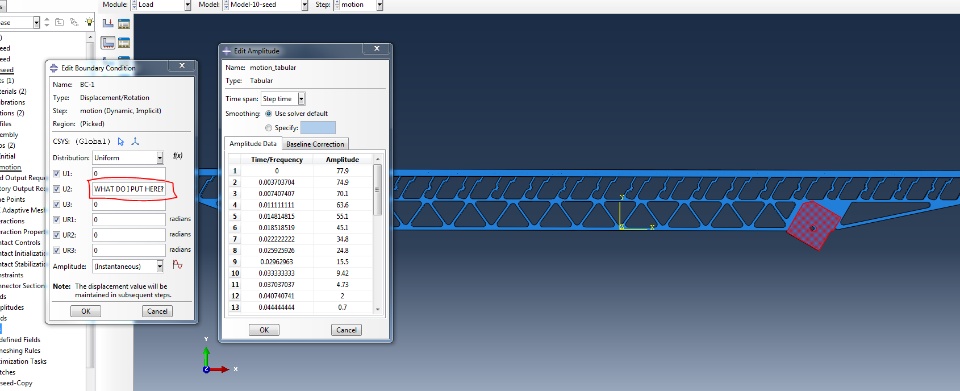This screenshot has height=391, width=960.
Task: Click the model tree lightbulb filter icon
Action: click(89, 22)
